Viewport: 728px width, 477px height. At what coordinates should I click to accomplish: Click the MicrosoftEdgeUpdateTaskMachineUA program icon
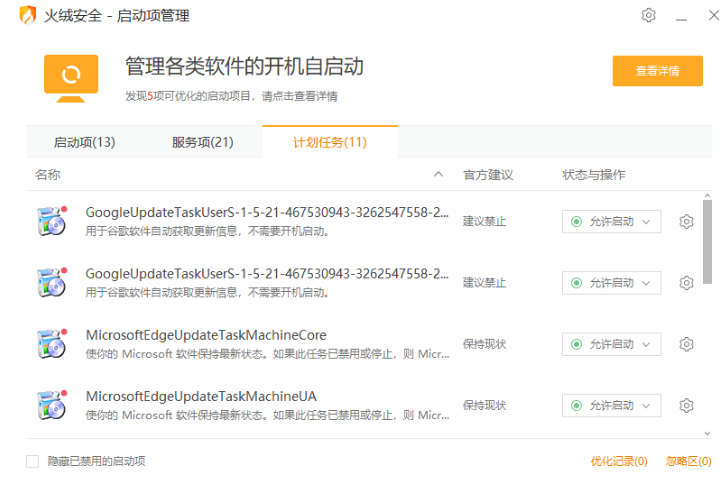(52, 405)
